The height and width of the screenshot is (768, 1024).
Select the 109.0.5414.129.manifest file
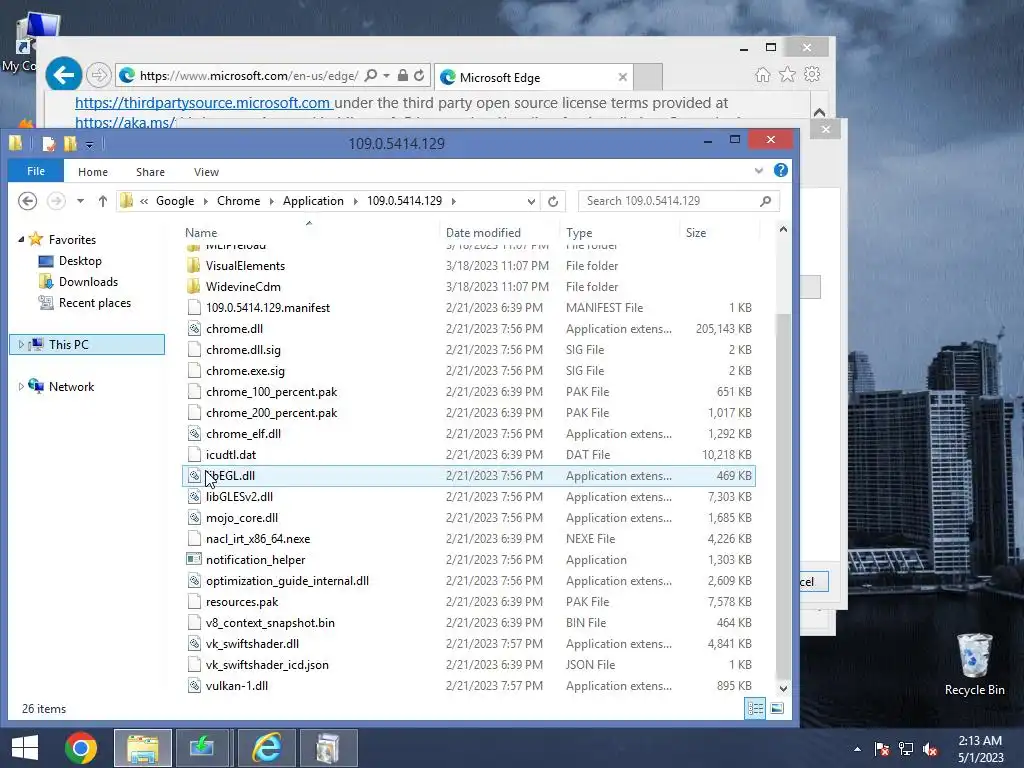coord(268,308)
